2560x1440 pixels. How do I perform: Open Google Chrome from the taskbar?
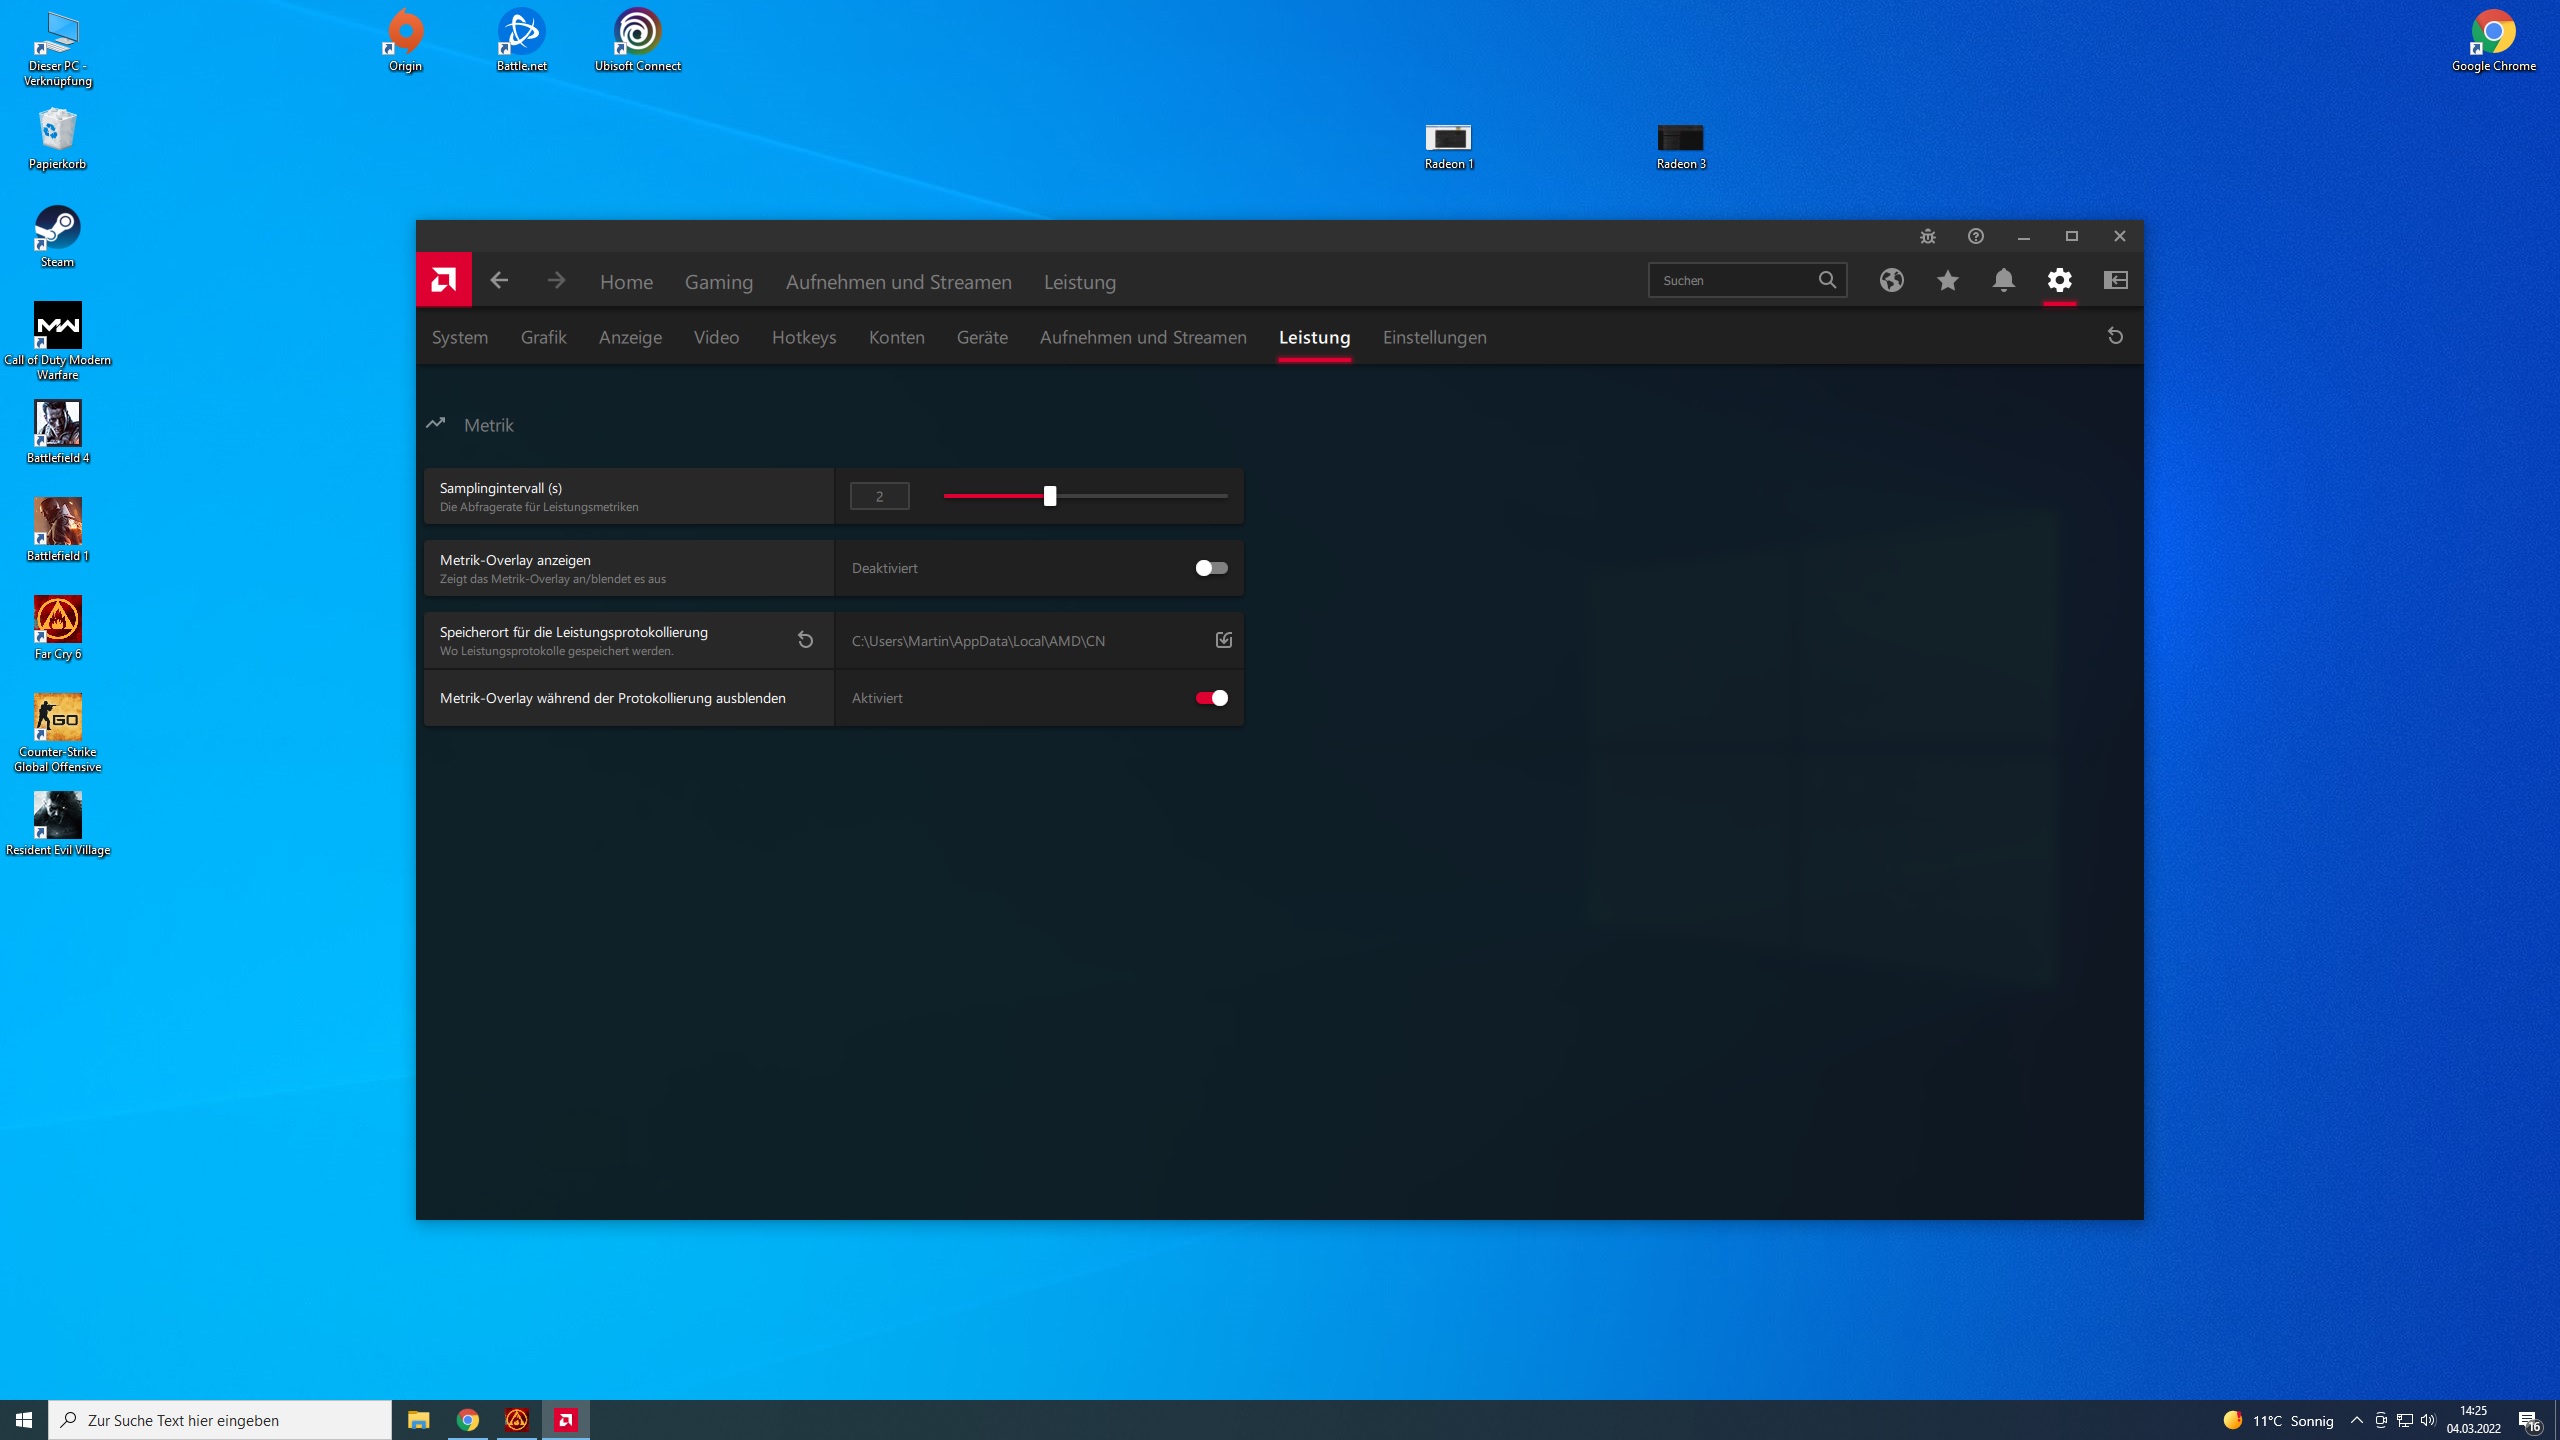coord(468,1420)
